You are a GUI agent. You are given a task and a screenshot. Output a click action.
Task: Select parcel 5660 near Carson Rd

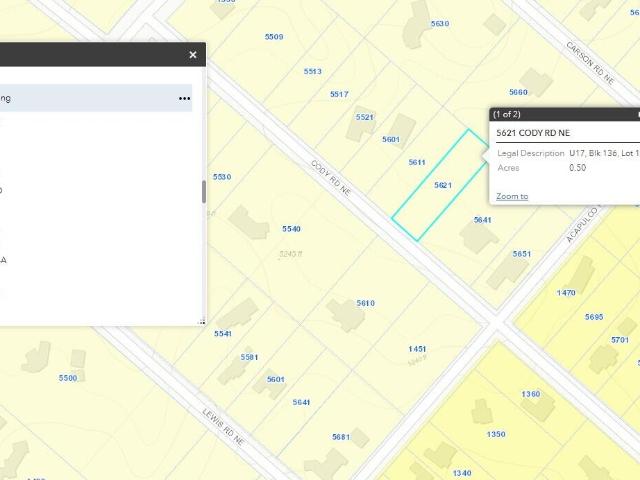[518, 92]
